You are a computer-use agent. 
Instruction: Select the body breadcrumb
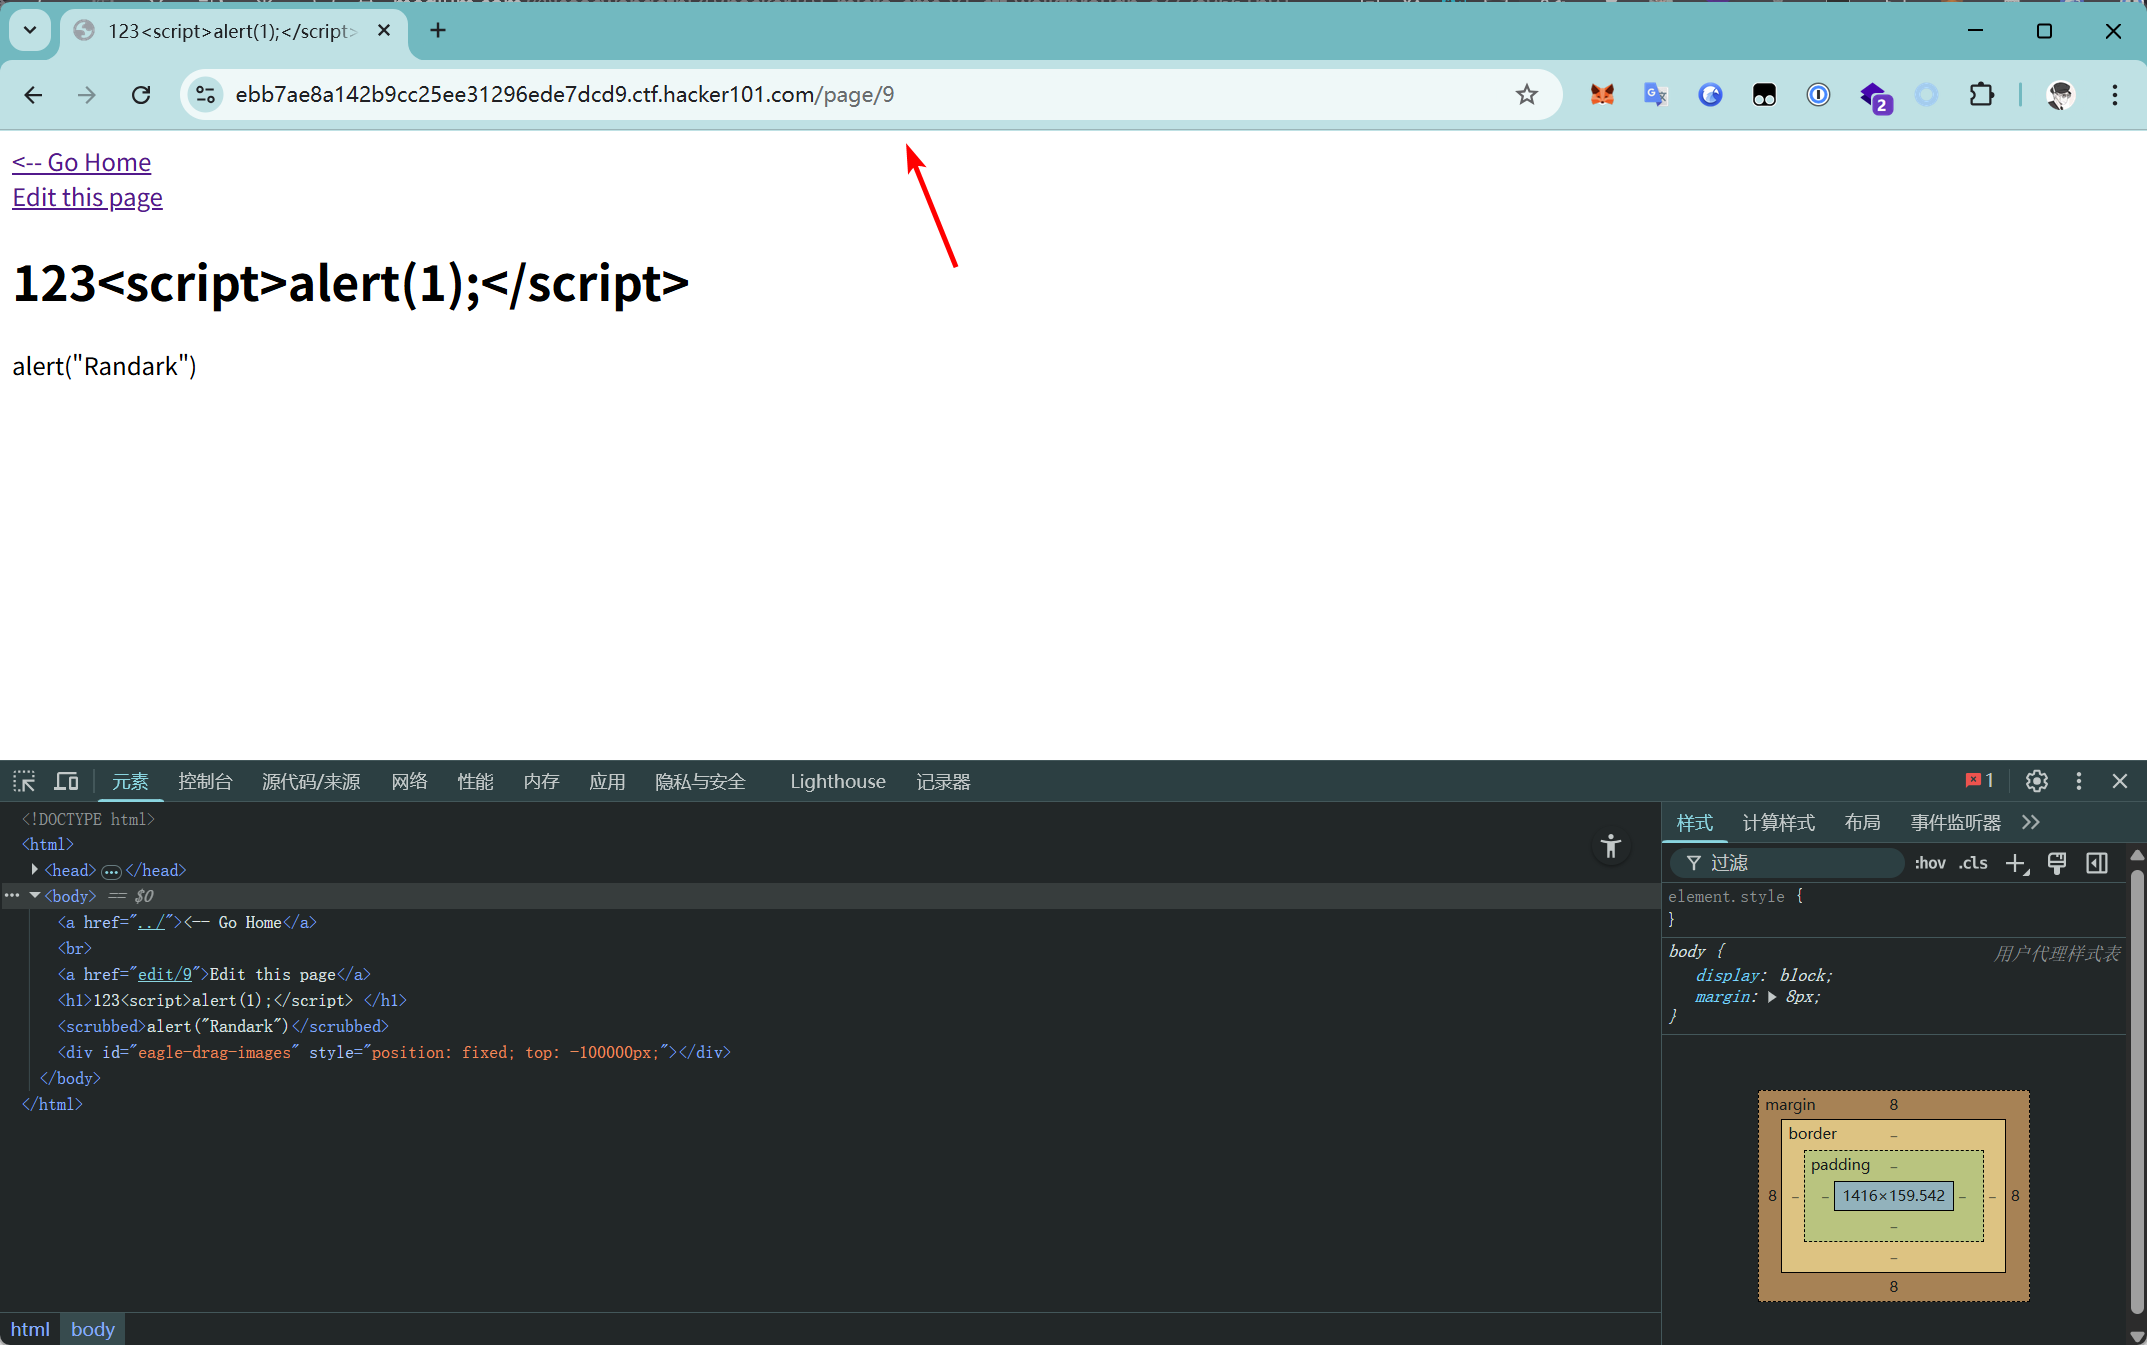point(93,1329)
